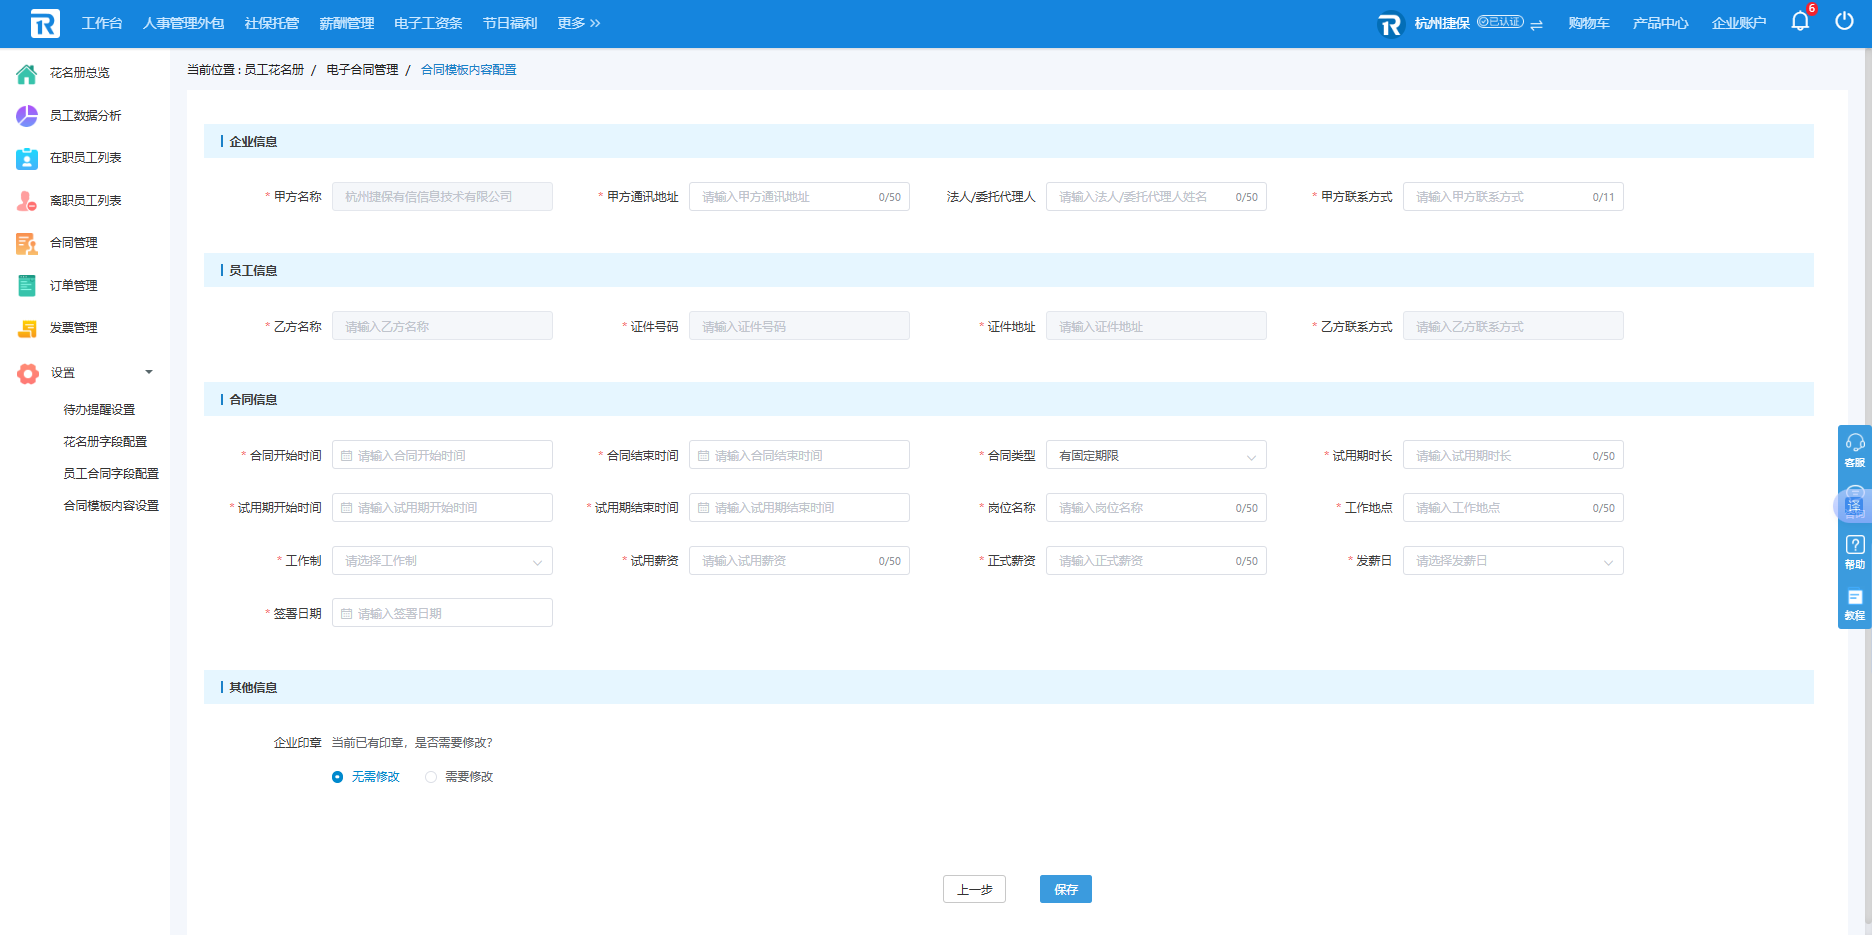Open the 发薪日 dropdown selector
The width and height of the screenshot is (1872, 935).
pos(1512,561)
